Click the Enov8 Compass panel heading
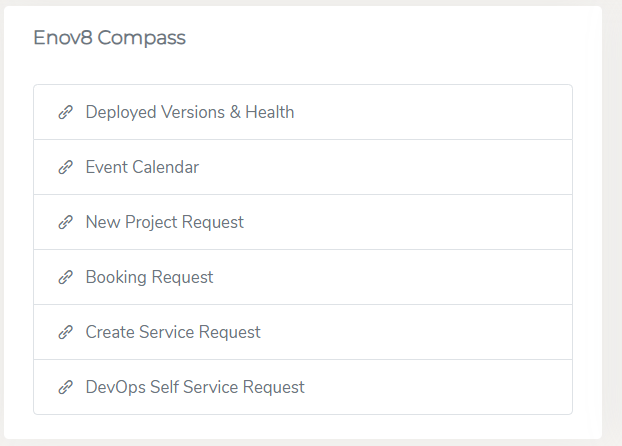The height and width of the screenshot is (446, 622). pos(109,38)
